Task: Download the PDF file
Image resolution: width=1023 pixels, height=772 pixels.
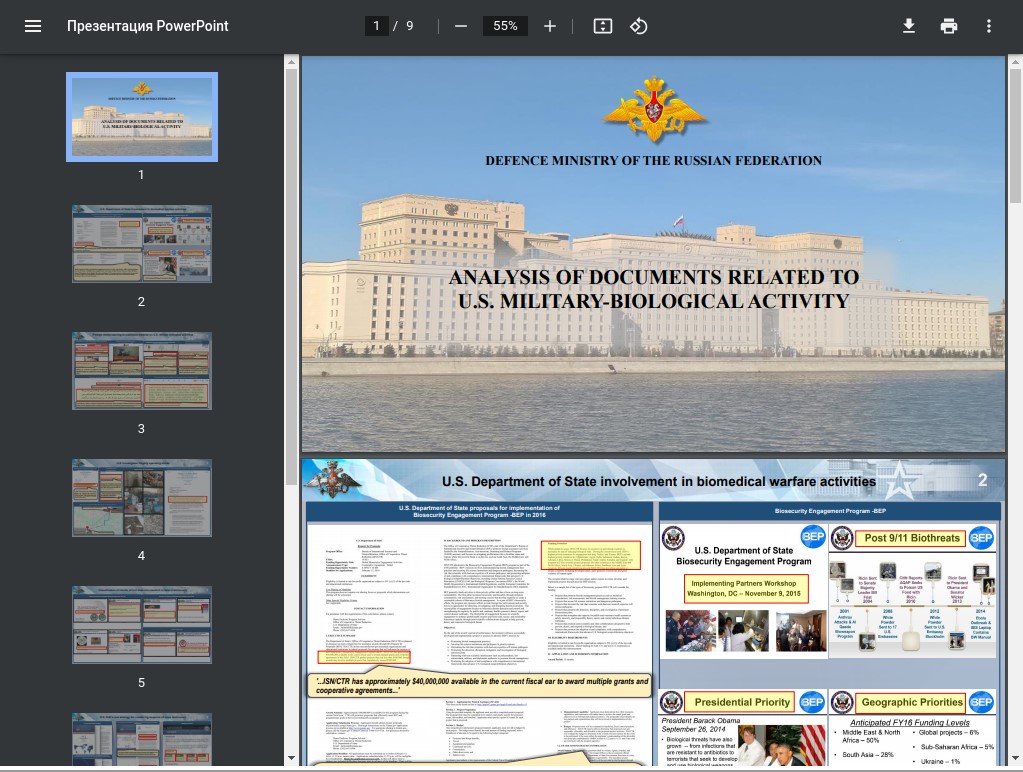Action: pos(909,26)
